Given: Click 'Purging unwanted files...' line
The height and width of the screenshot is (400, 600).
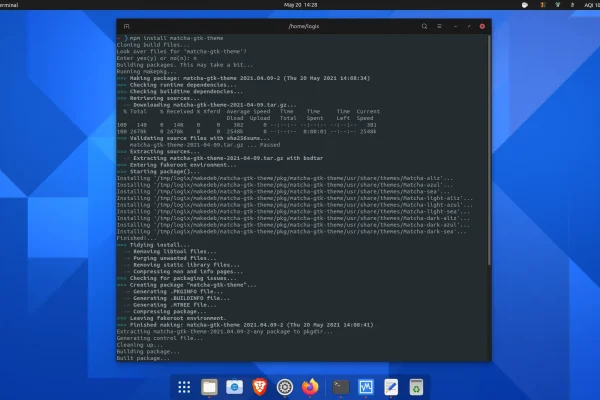Looking at the screenshot, I should 170,258.
